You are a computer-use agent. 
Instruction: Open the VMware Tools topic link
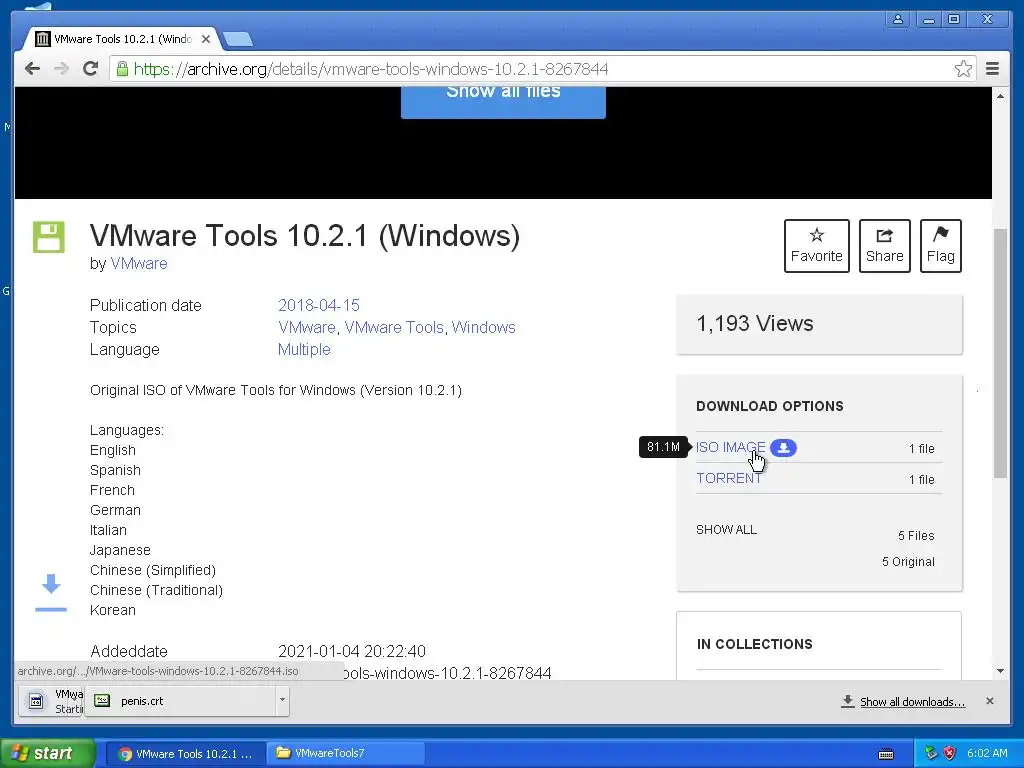[x=394, y=327]
